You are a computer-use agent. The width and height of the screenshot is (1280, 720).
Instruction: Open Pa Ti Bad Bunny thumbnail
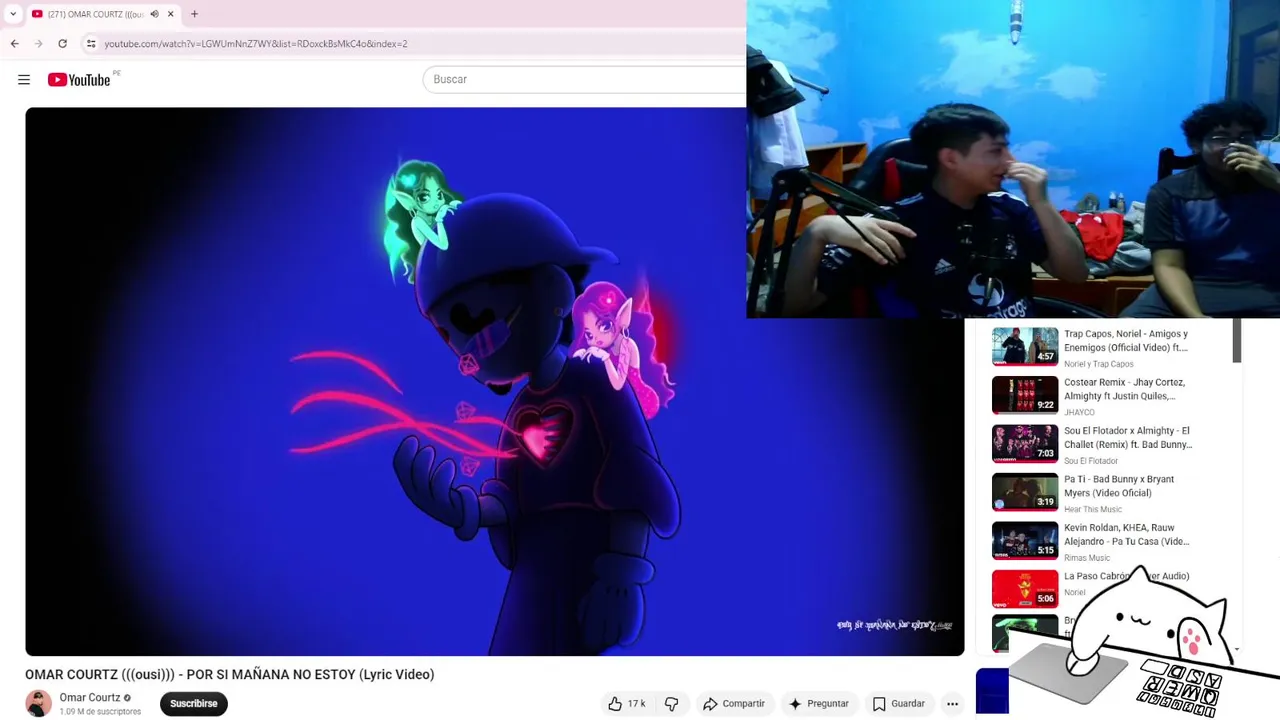[1025, 492]
